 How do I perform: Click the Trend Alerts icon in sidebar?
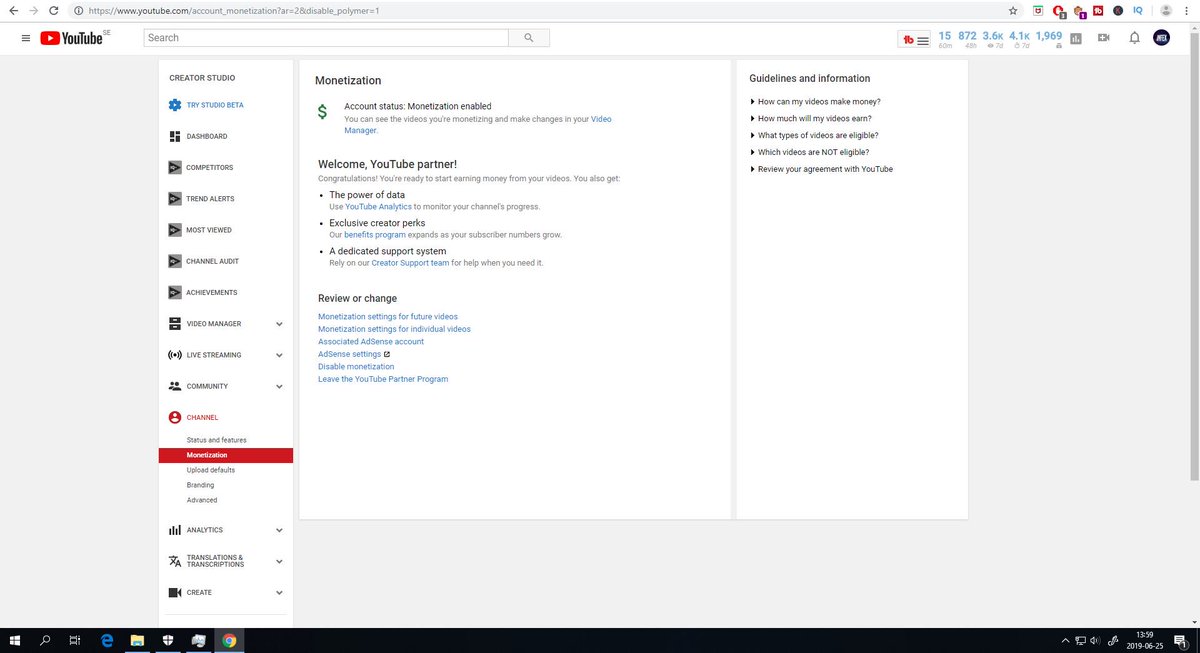175,198
